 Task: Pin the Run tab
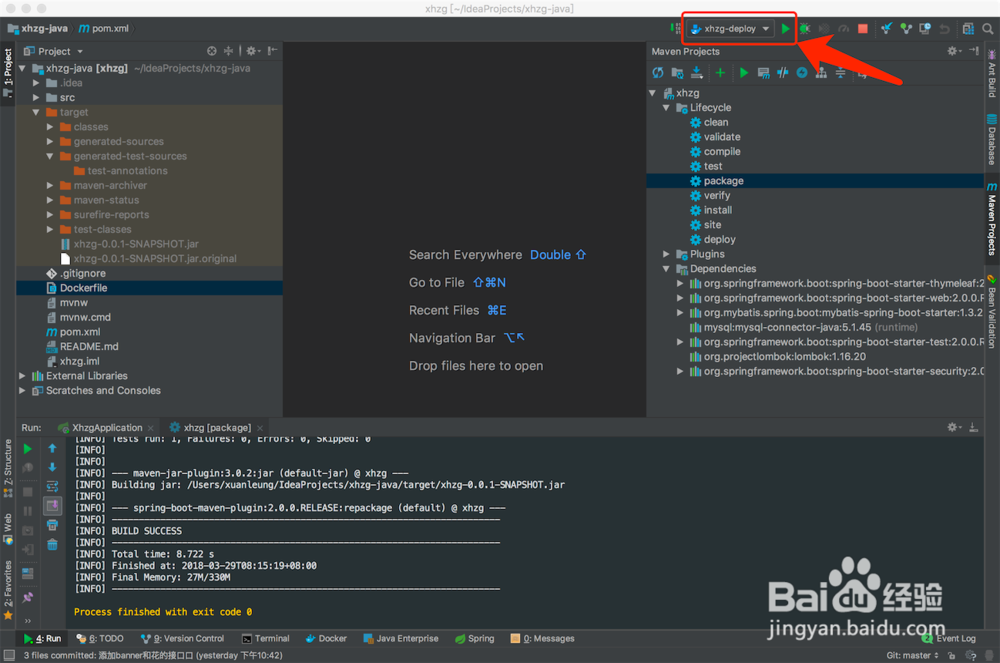pyautogui.click(x=27, y=597)
